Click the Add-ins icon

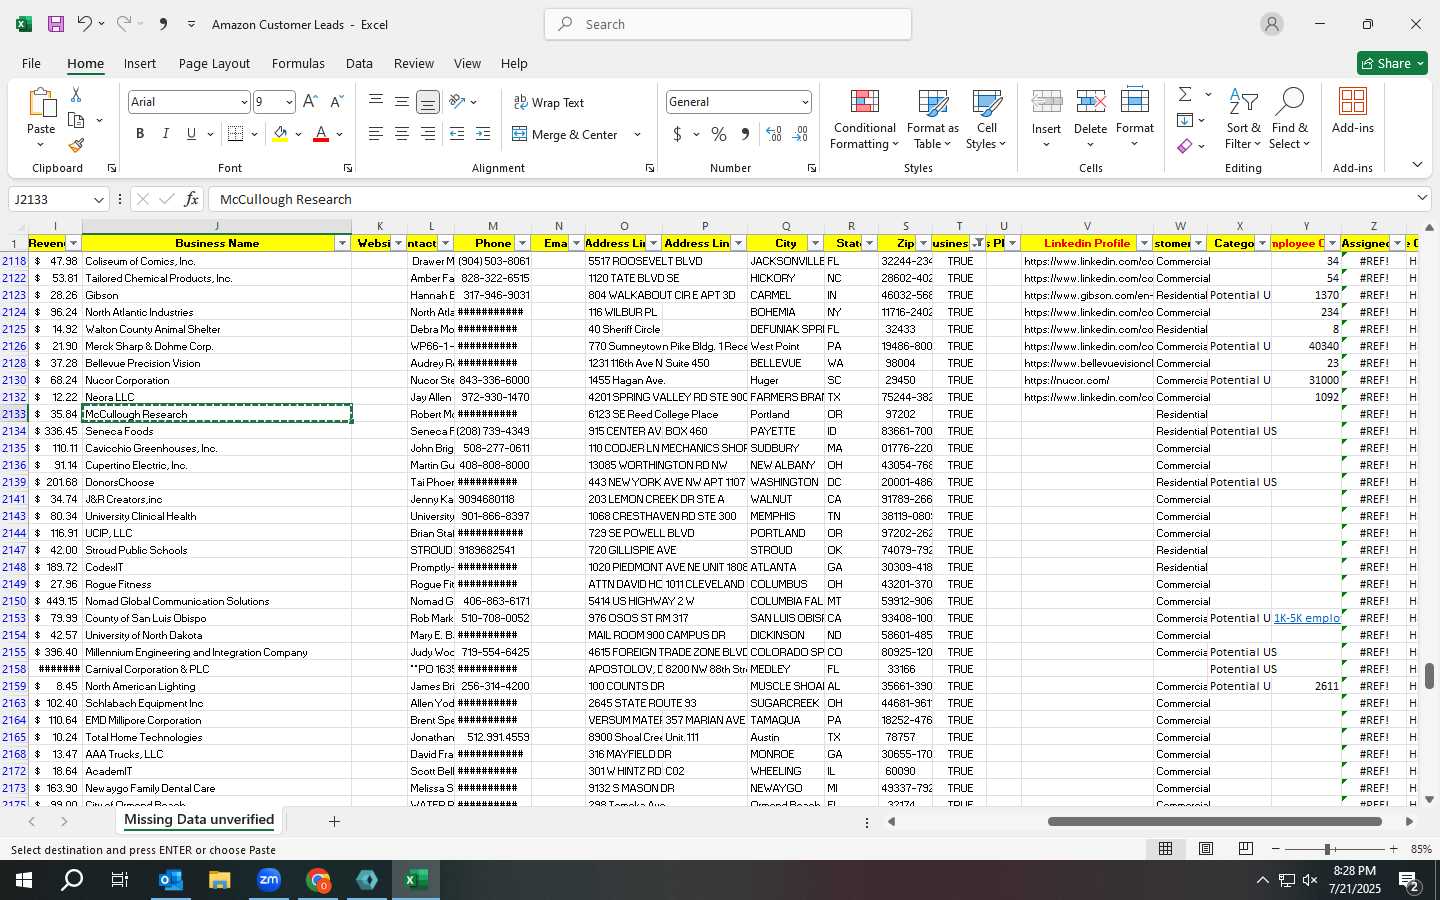pyautogui.click(x=1353, y=111)
